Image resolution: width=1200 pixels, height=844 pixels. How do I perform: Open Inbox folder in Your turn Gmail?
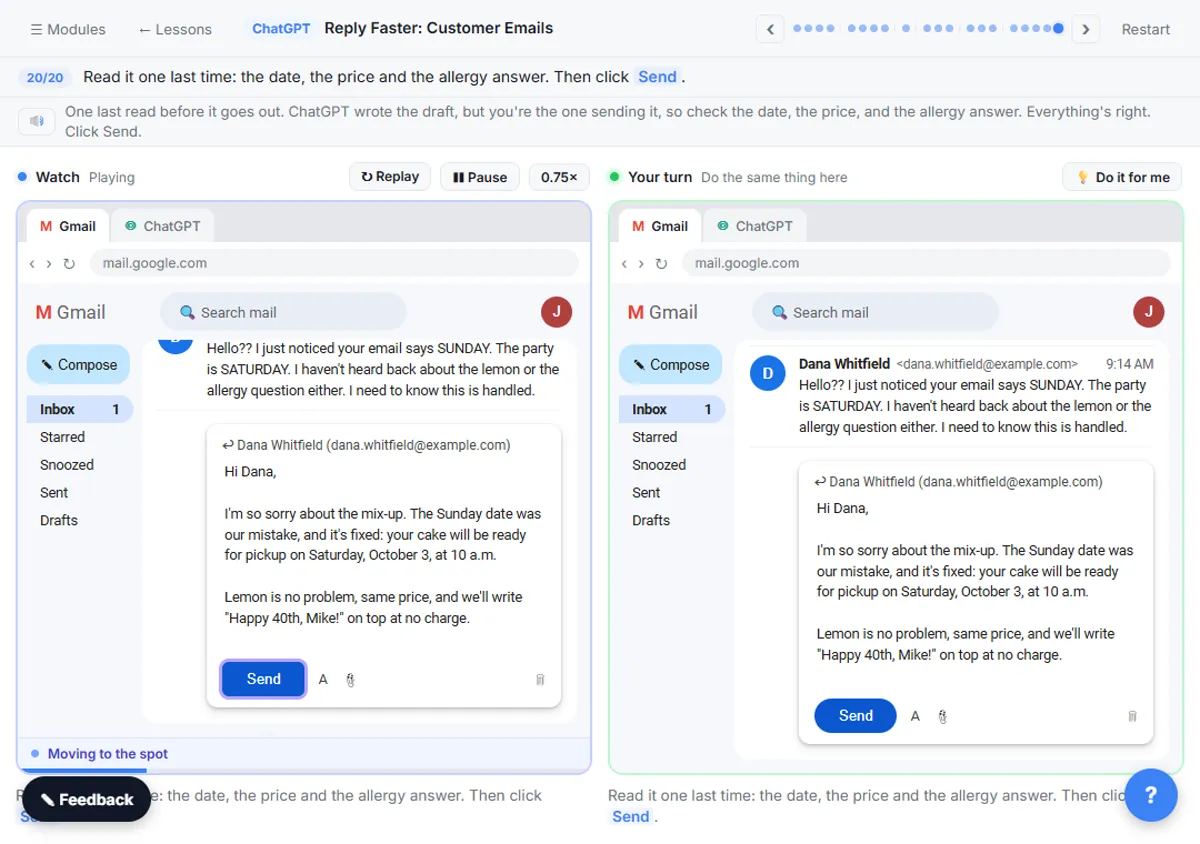tap(672, 409)
